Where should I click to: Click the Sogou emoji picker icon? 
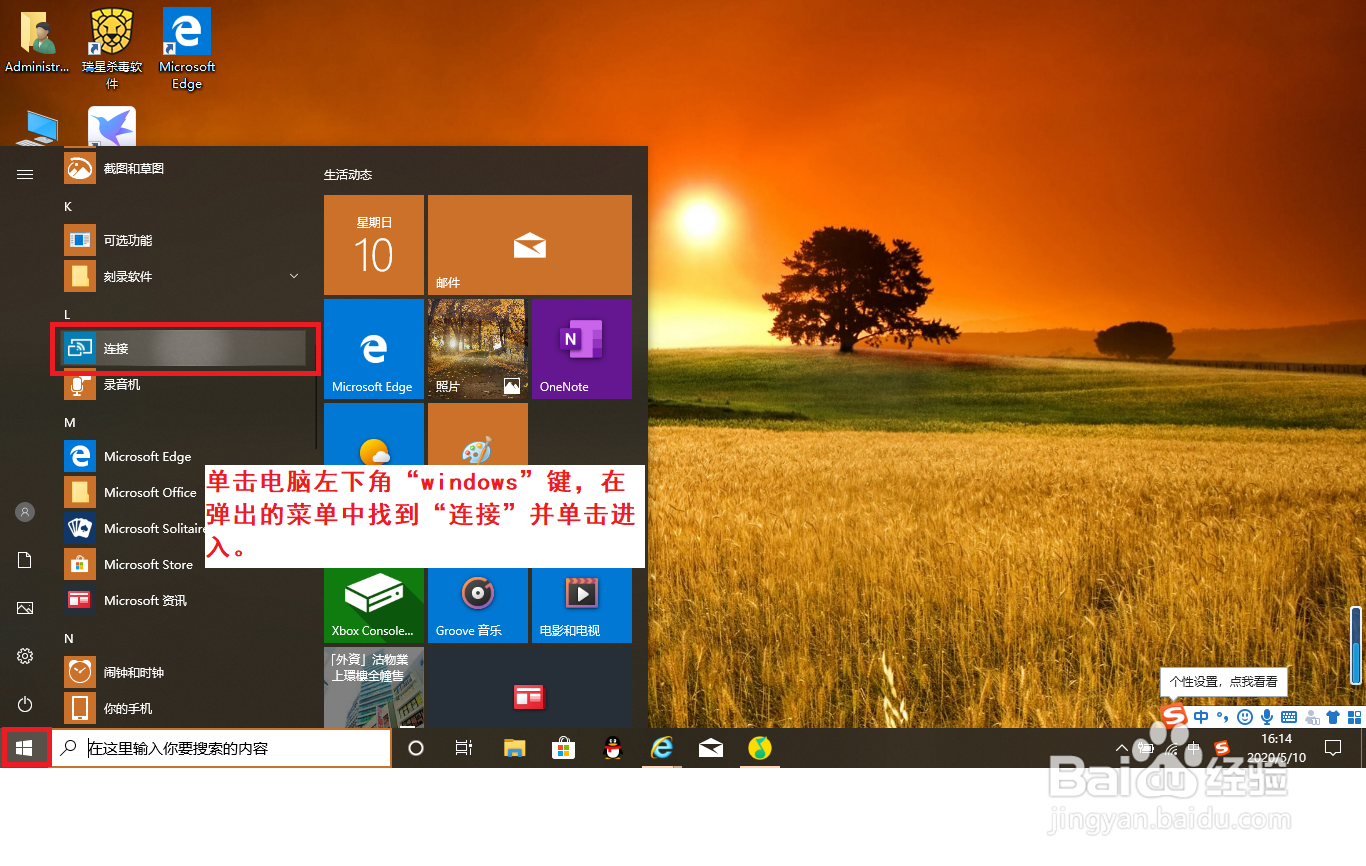click(x=1244, y=717)
